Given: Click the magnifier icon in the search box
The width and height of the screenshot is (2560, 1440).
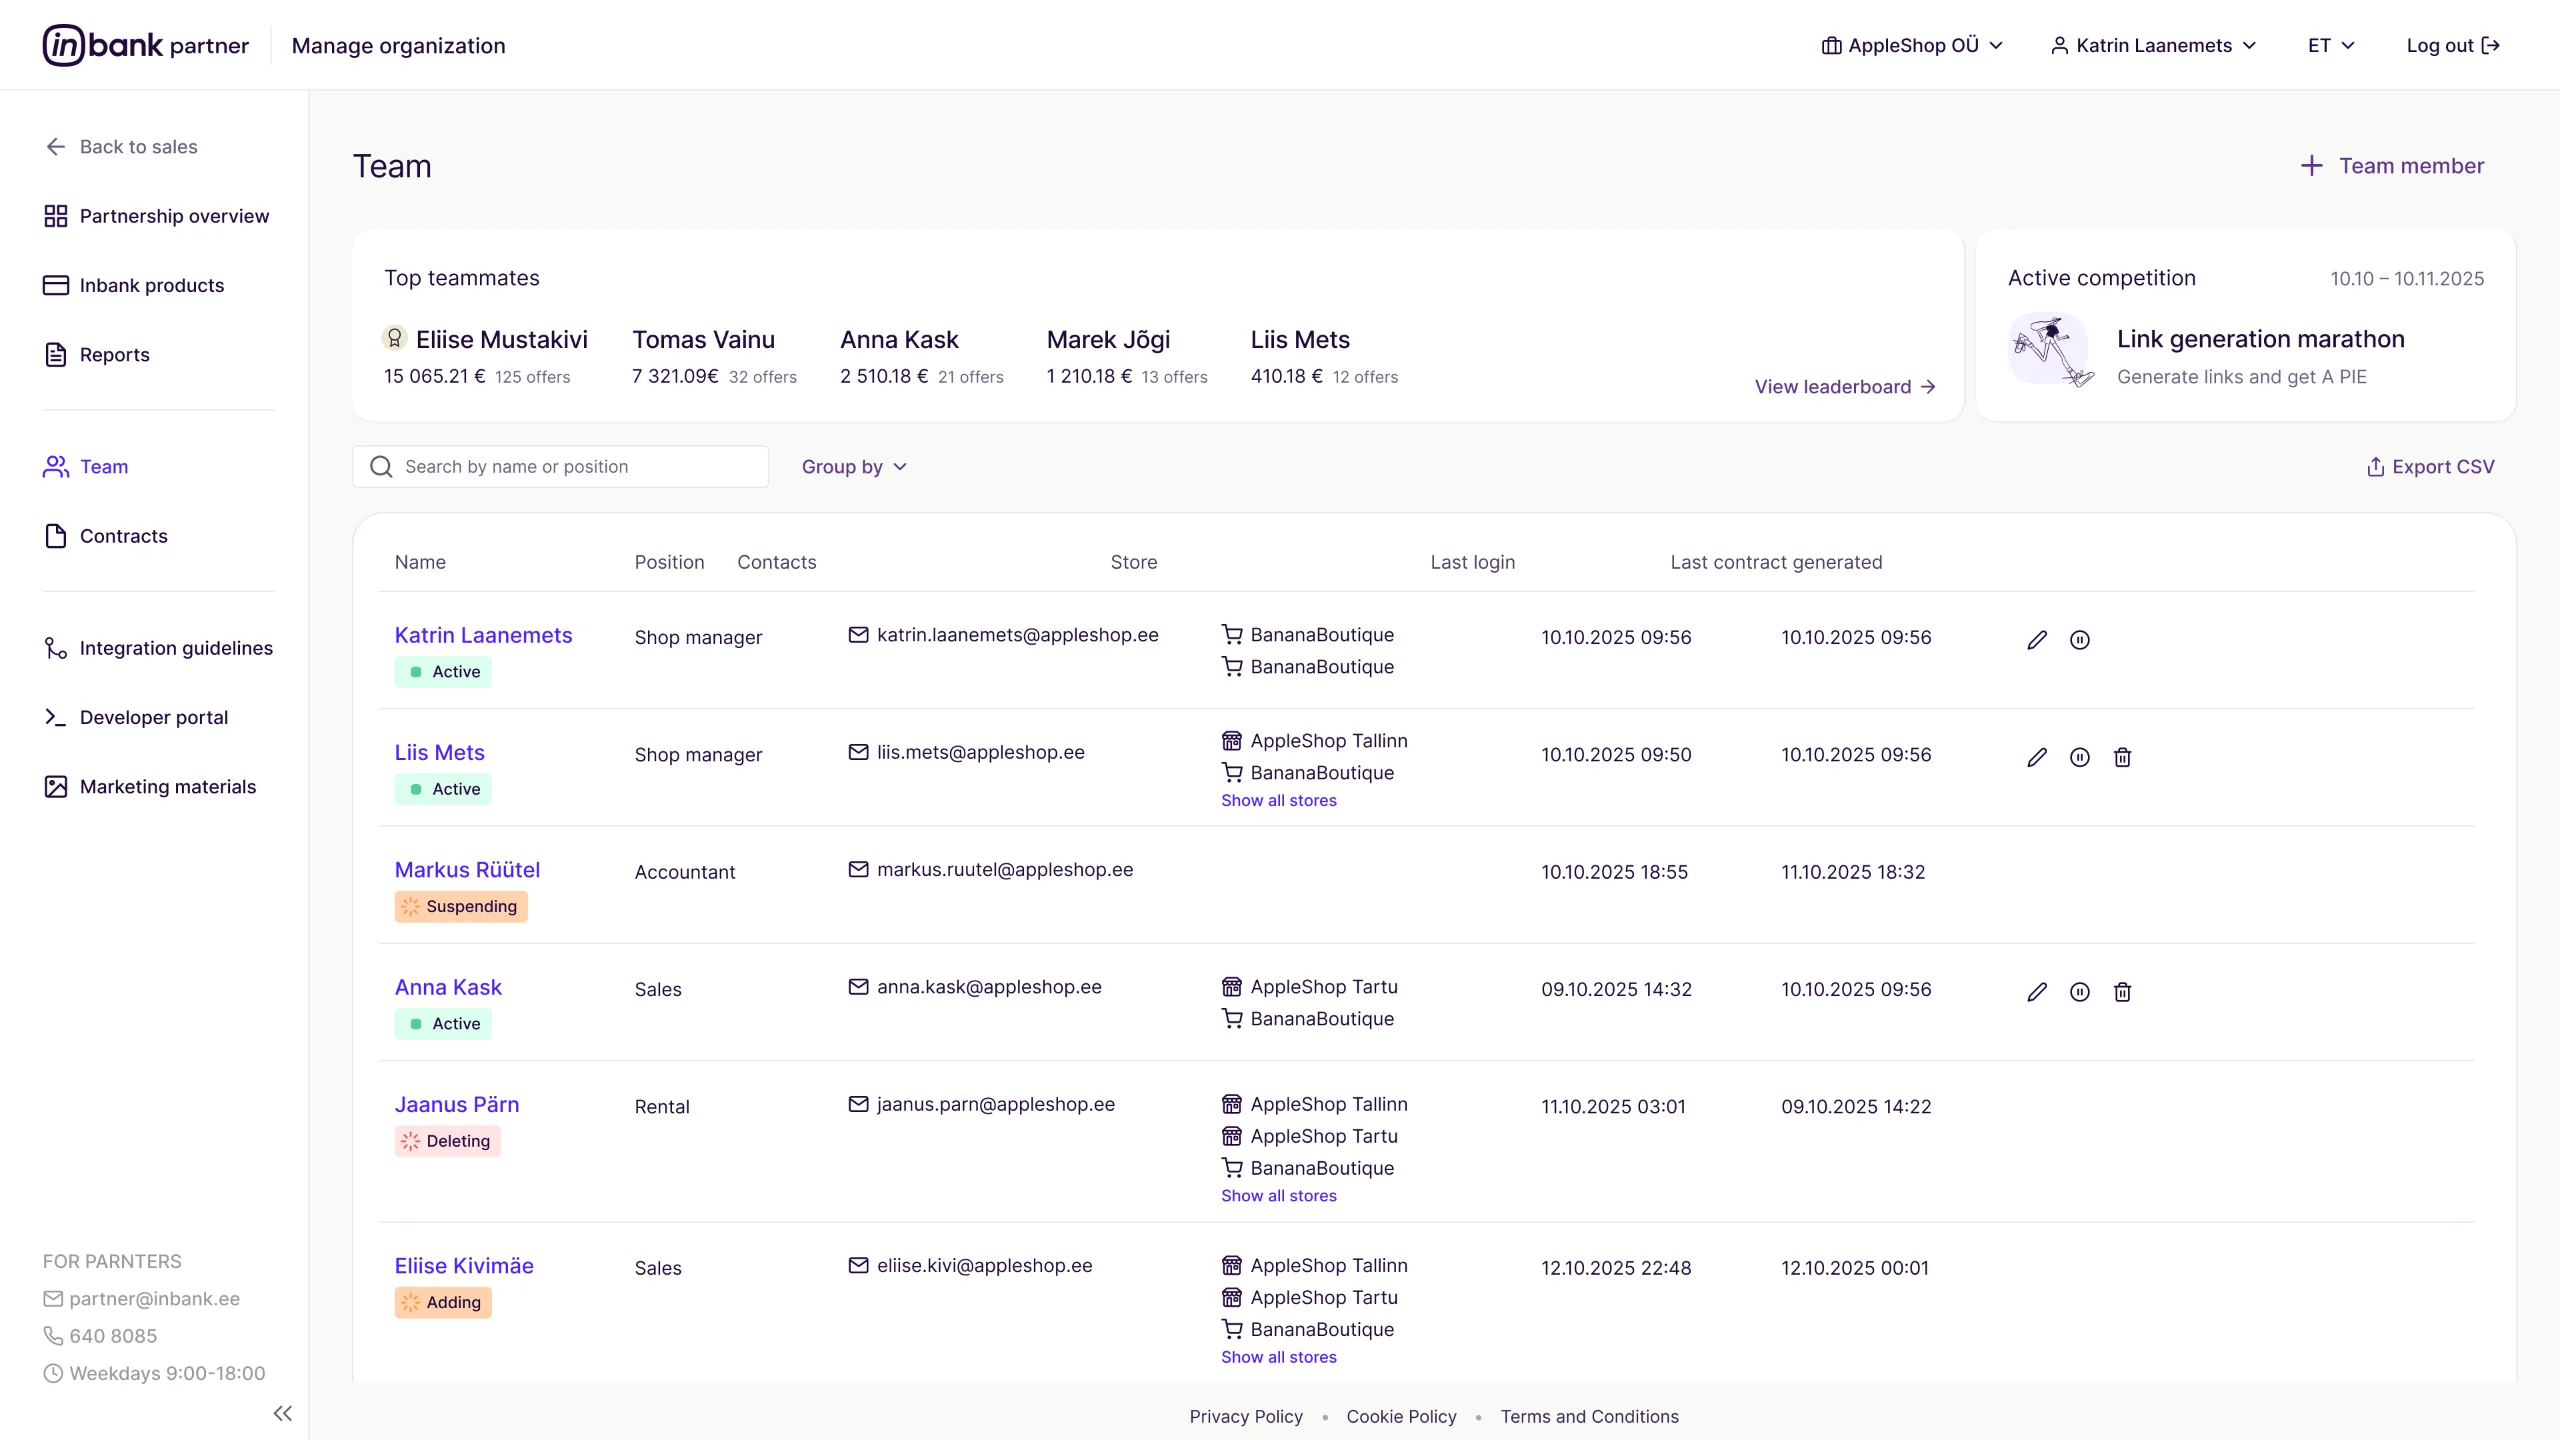Looking at the screenshot, I should click(x=381, y=467).
